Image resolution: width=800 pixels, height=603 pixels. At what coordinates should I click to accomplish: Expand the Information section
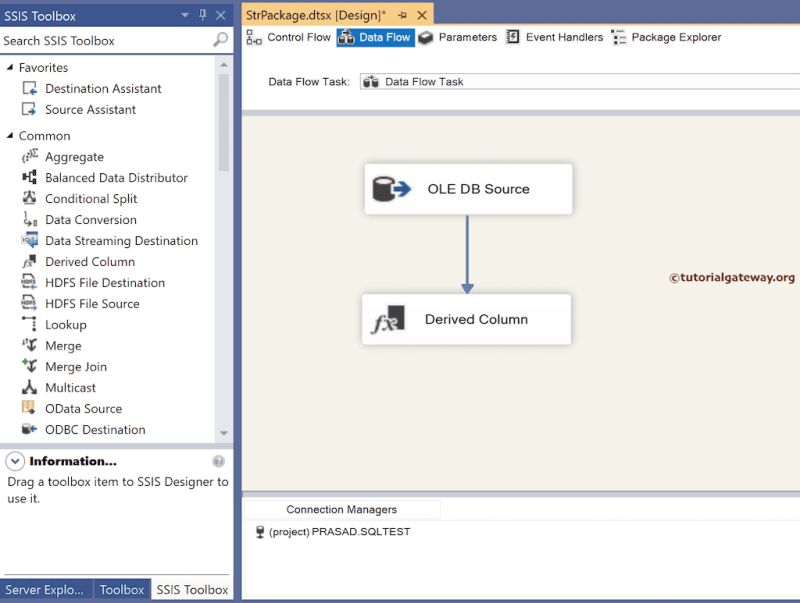click(14, 461)
